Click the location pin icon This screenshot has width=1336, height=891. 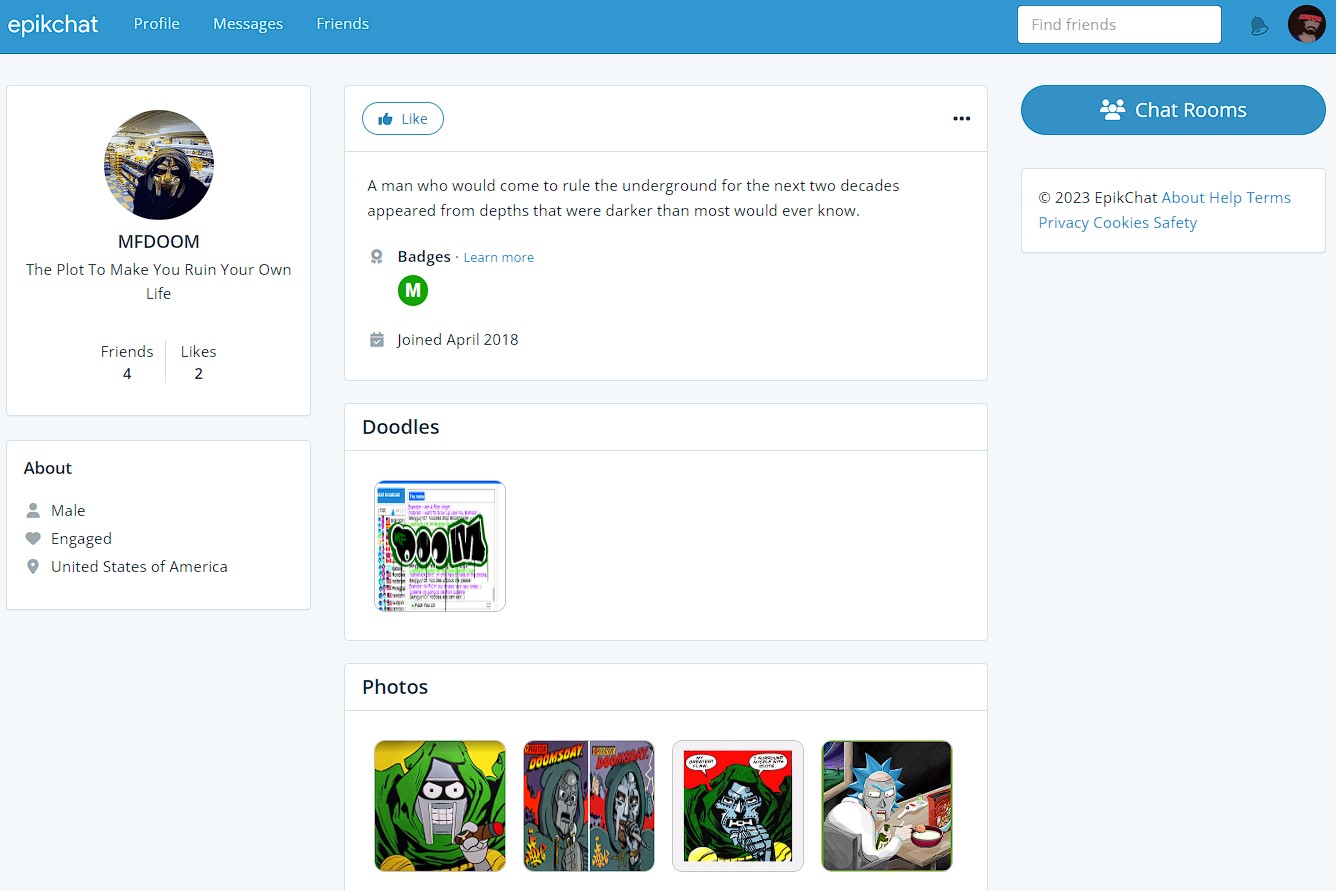[33, 567]
